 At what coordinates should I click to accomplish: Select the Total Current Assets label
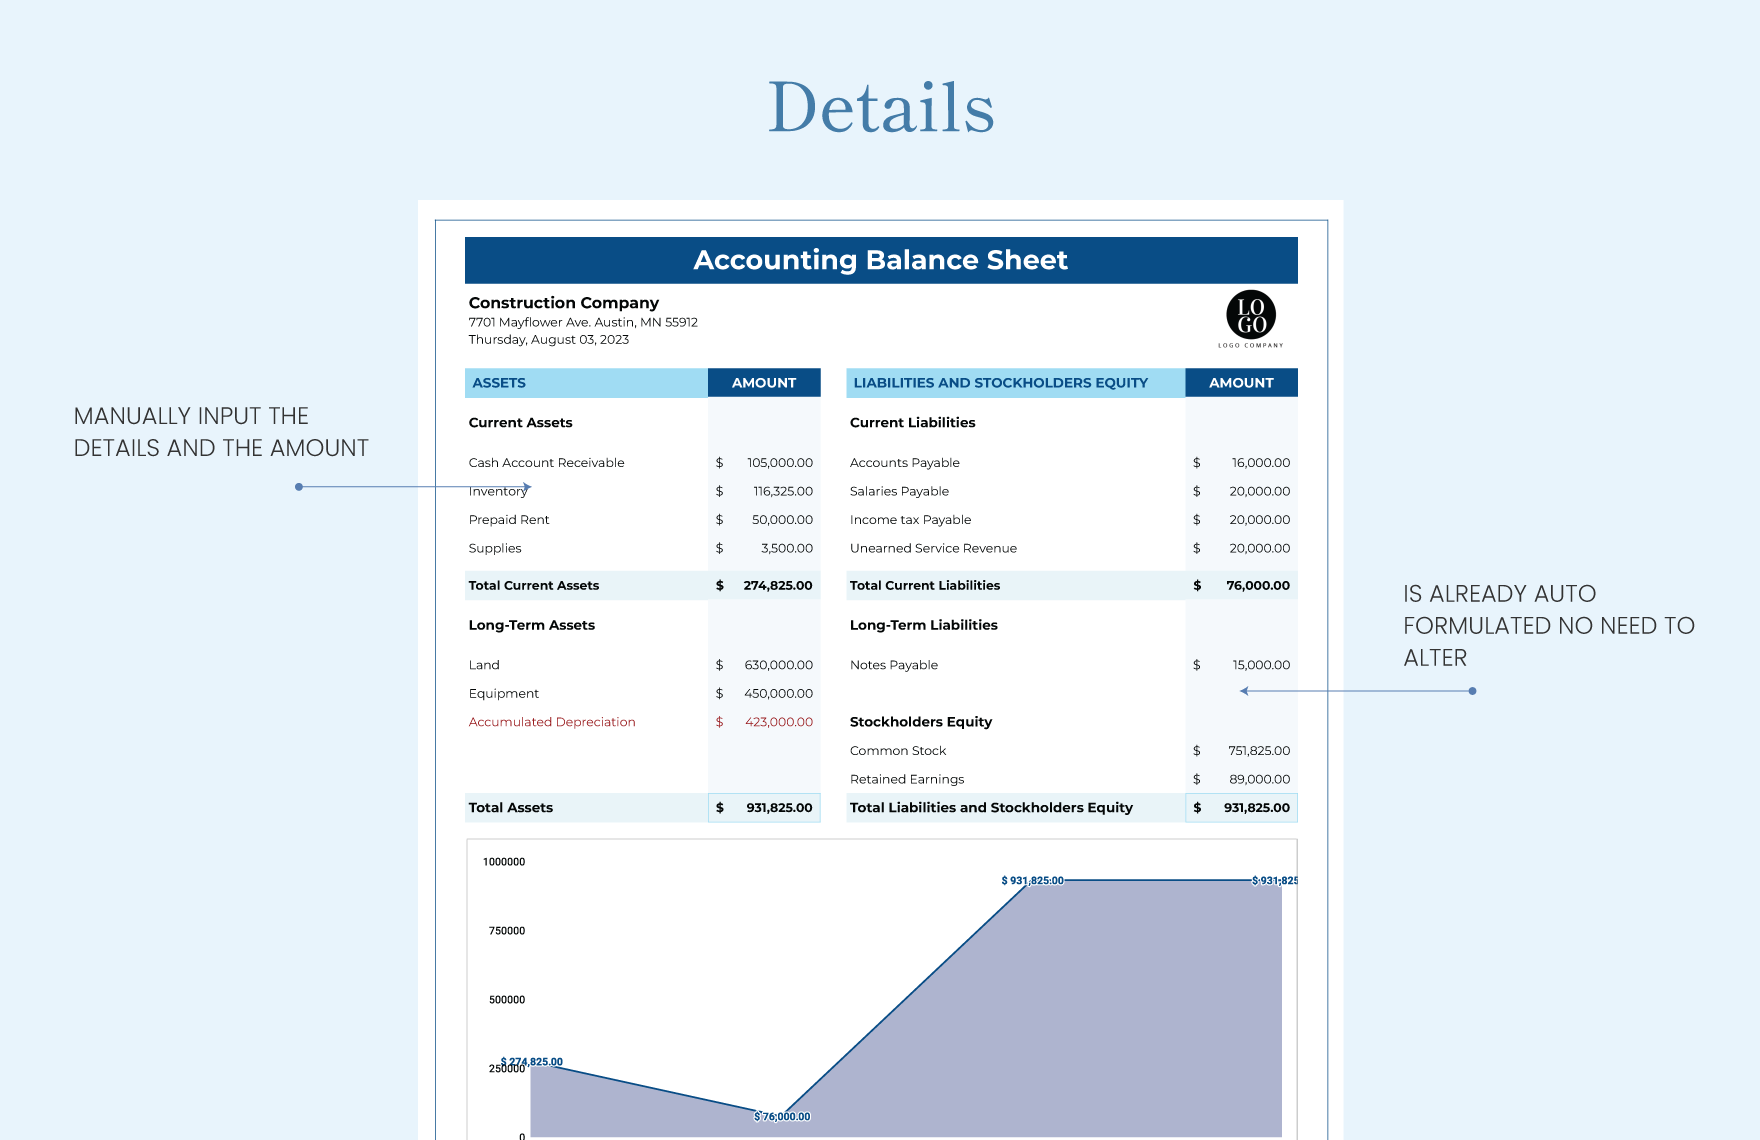click(534, 586)
